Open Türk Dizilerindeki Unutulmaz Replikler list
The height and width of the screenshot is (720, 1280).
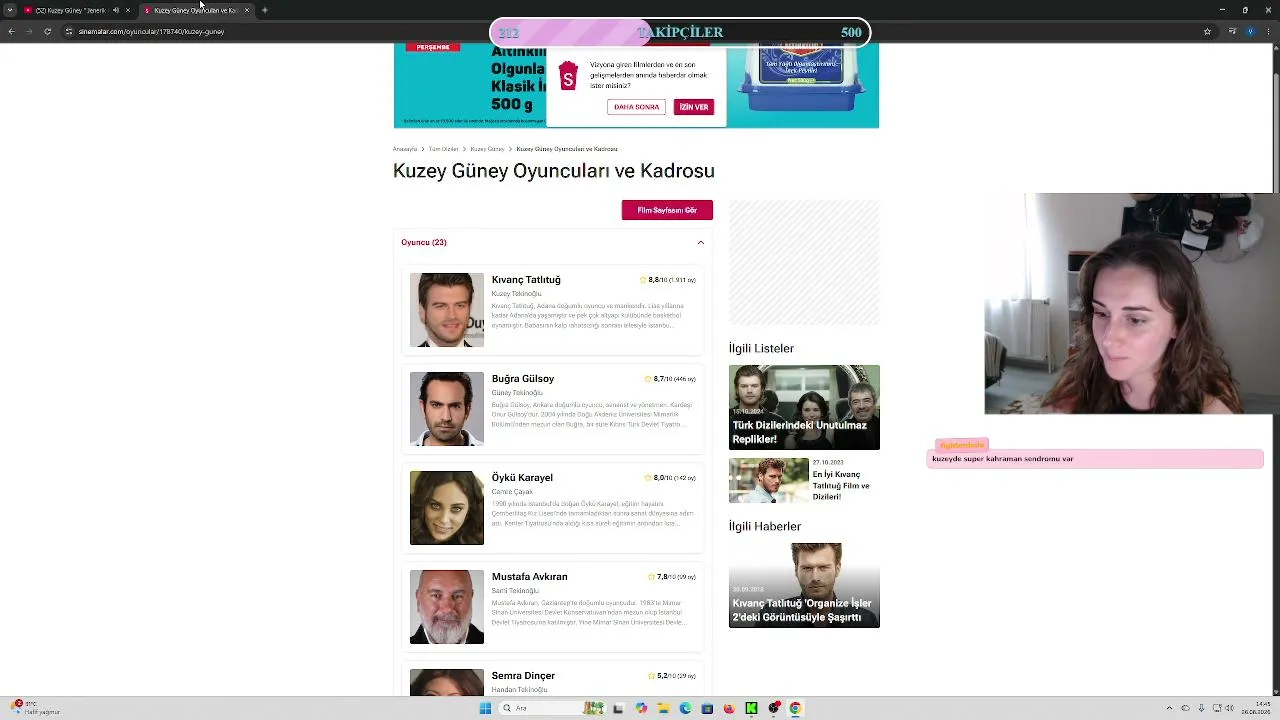[x=804, y=408]
